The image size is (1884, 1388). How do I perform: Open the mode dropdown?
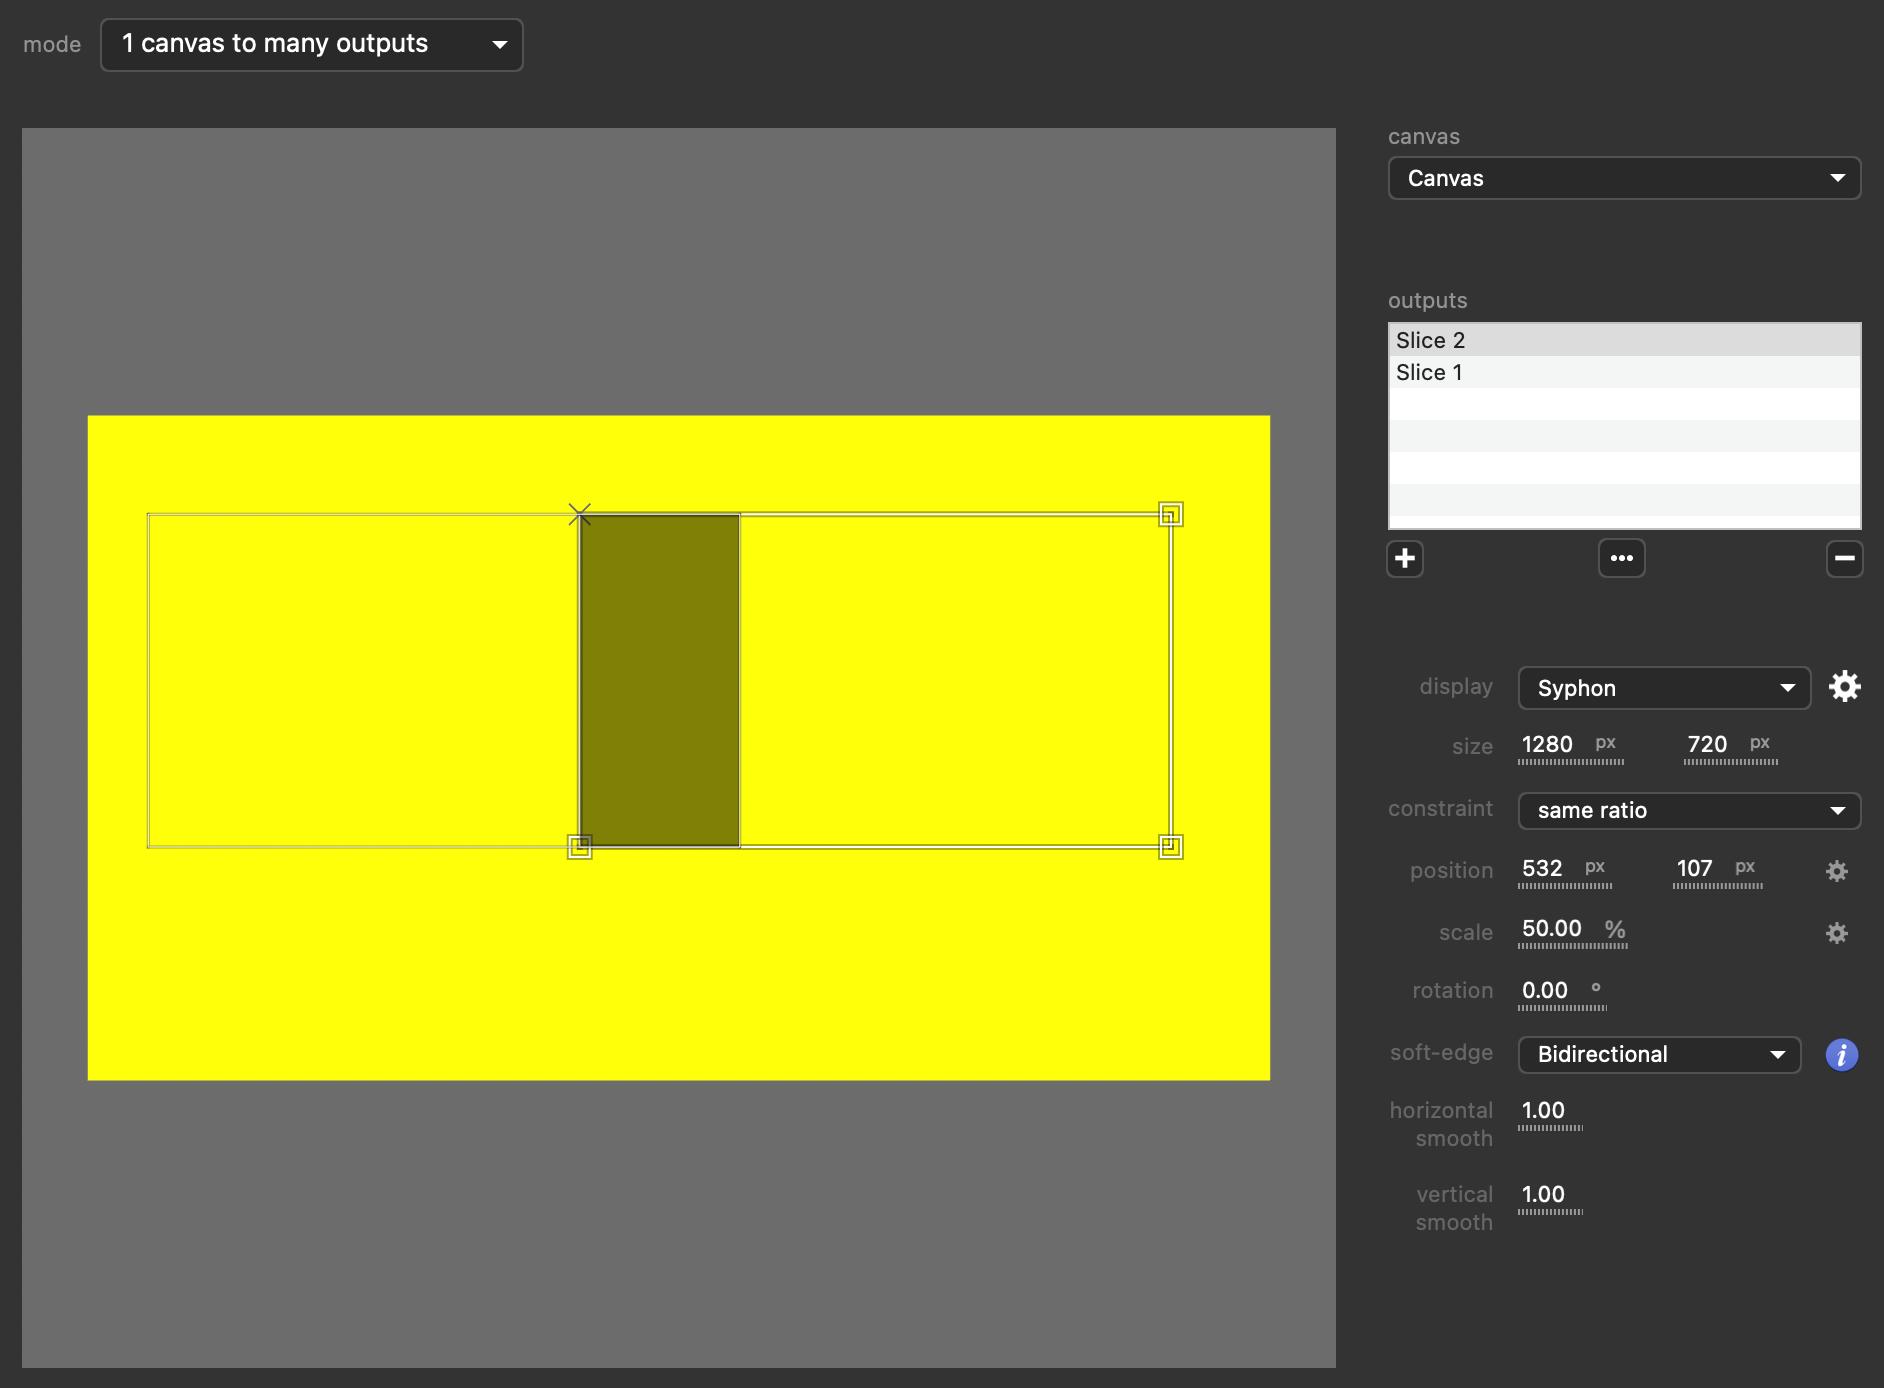point(311,45)
